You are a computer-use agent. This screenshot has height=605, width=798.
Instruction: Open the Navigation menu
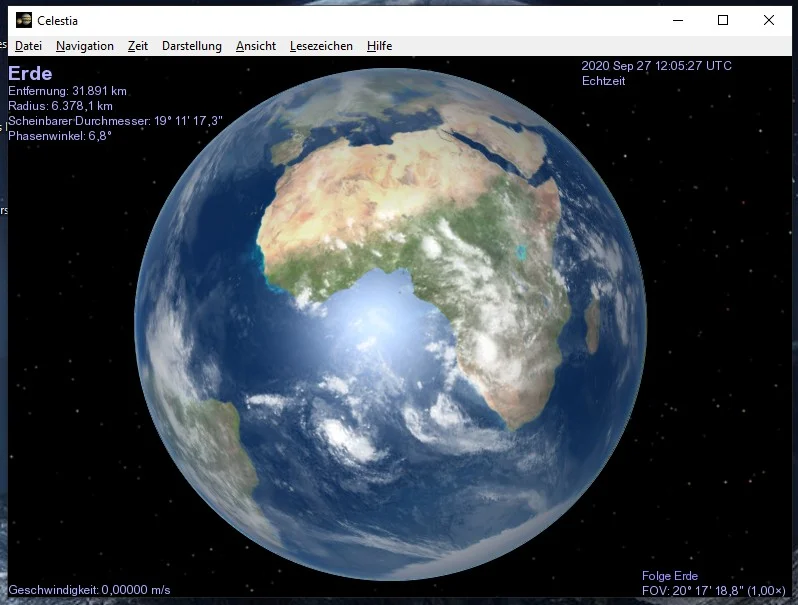point(84,46)
